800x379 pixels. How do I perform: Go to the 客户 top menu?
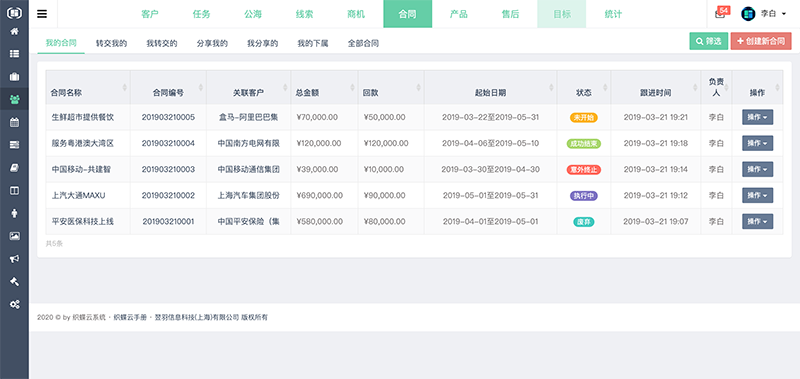click(150, 14)
